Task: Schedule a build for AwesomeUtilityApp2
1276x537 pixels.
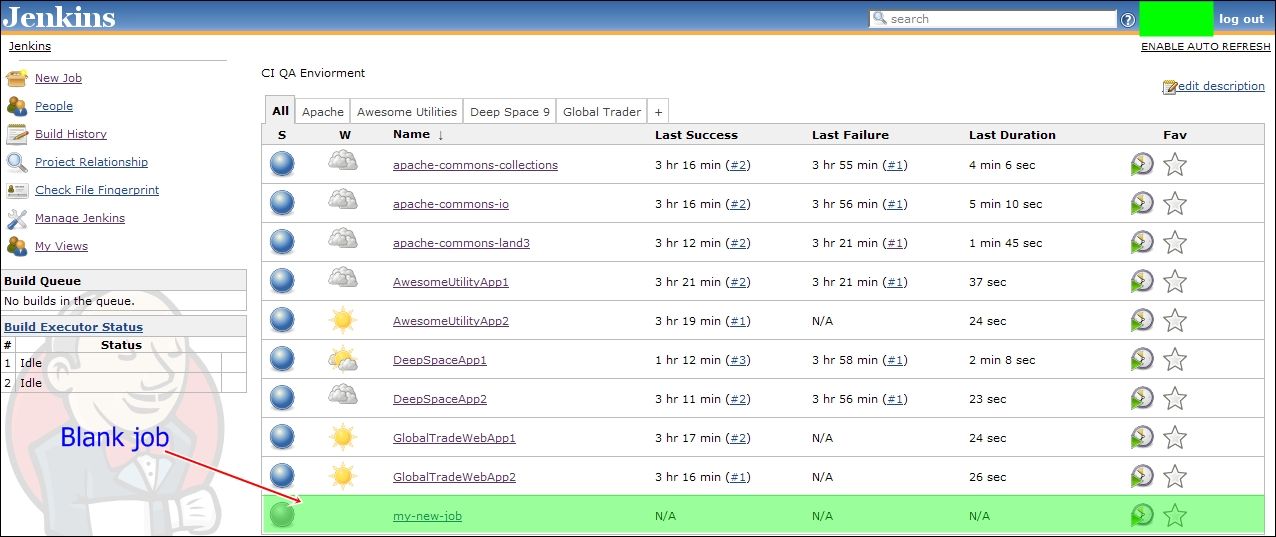Action: coord(1142,320)
